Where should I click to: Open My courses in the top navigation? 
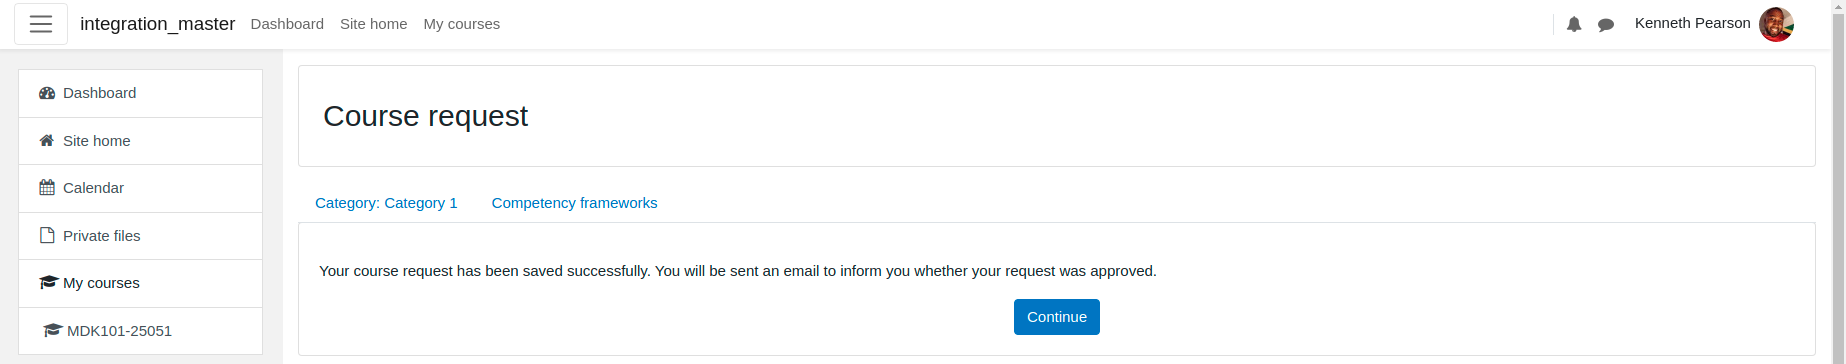(x=461, y=24)
